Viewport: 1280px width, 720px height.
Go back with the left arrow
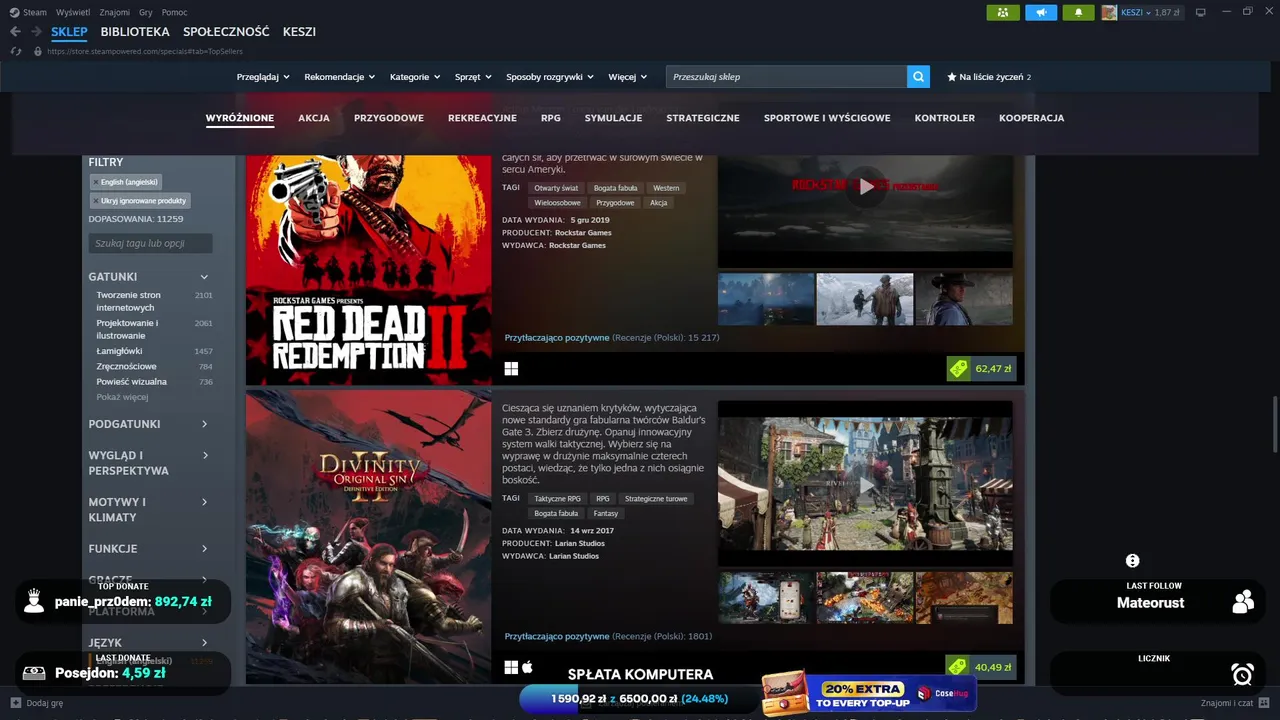(x=15, y=32)
